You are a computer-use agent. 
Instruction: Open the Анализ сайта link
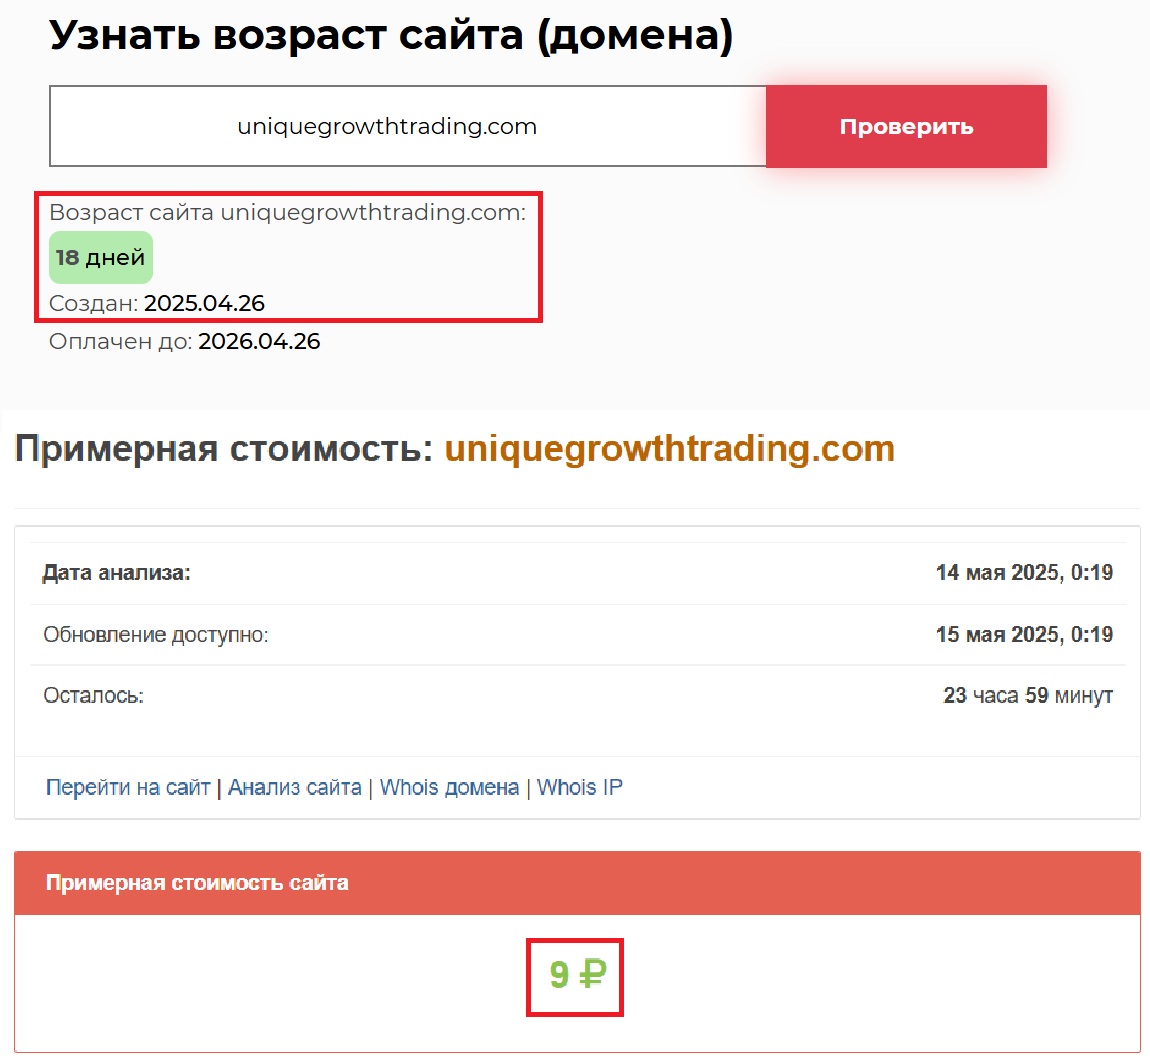(294, 787)
